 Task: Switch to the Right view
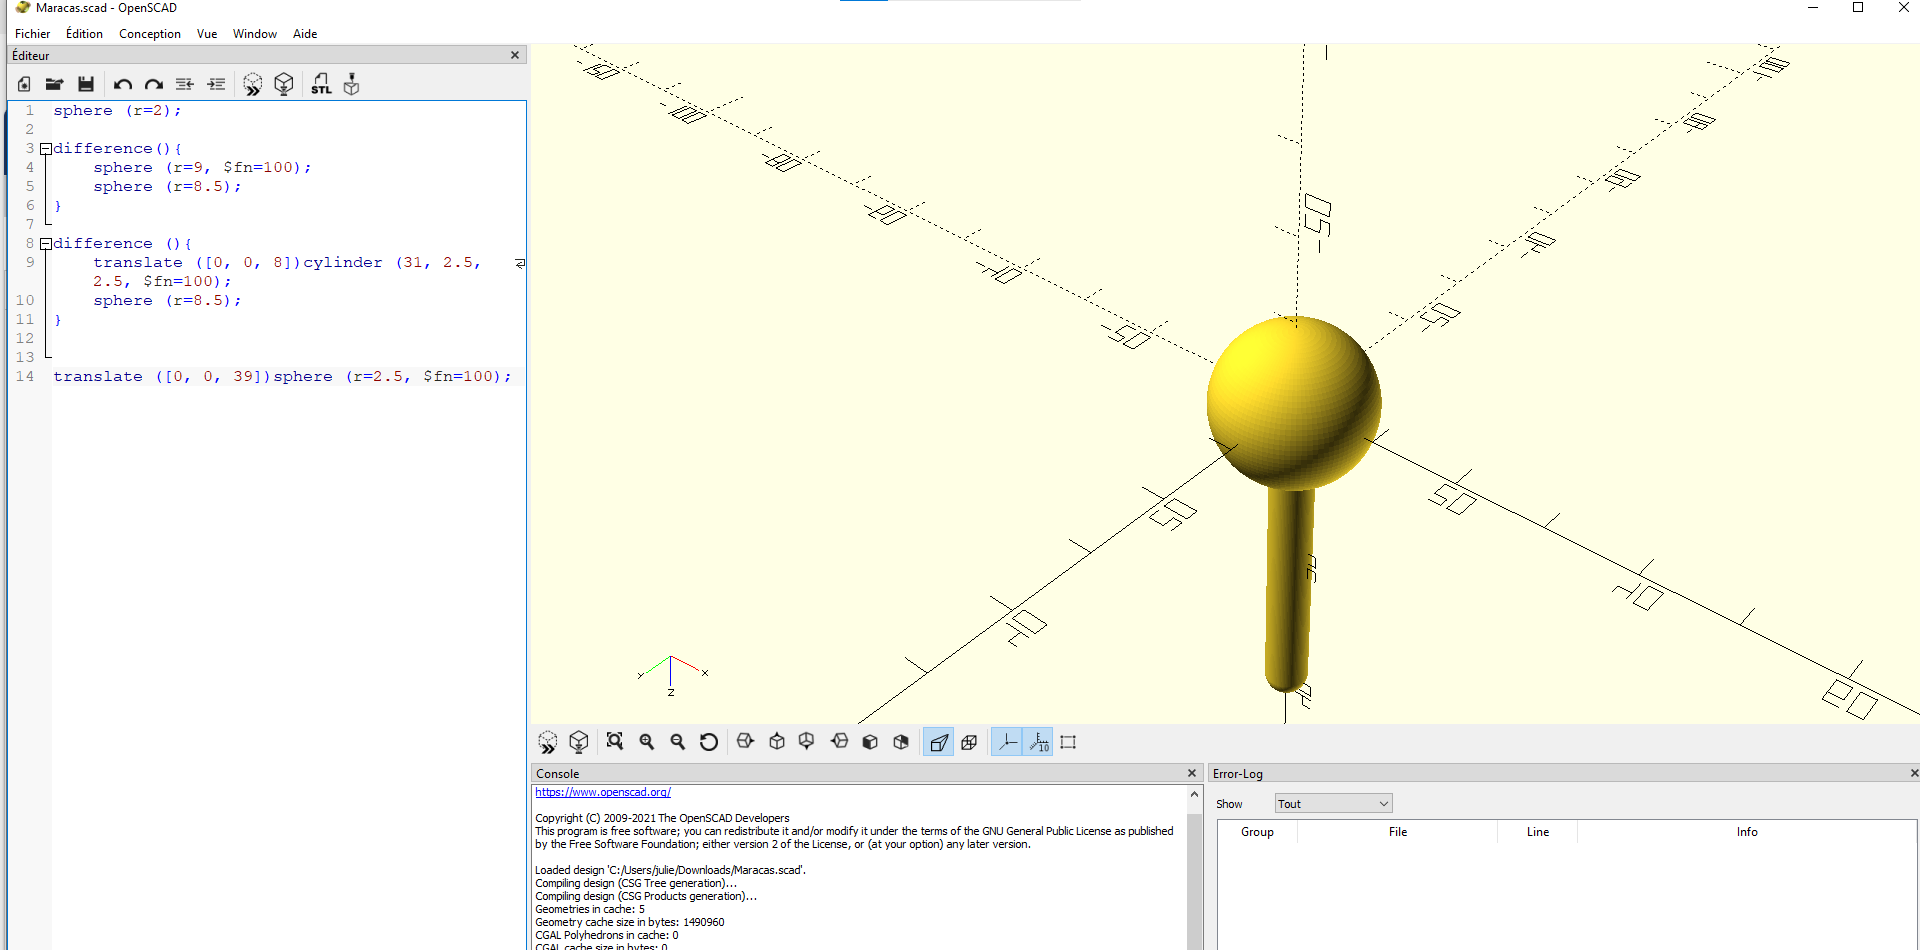coord(745,742)
